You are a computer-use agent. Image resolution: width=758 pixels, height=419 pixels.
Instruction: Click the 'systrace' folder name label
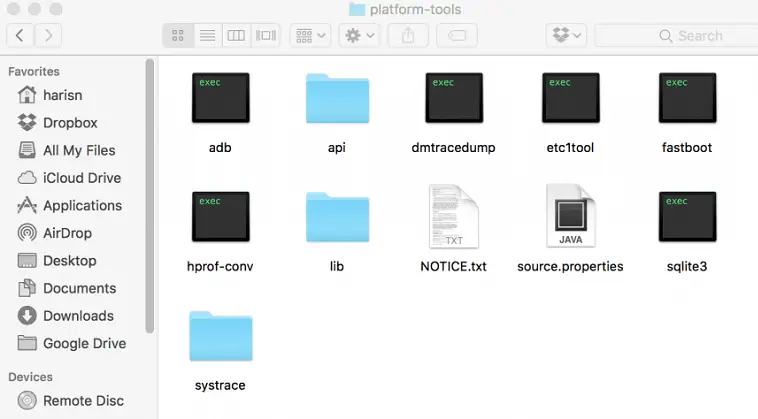220,385
